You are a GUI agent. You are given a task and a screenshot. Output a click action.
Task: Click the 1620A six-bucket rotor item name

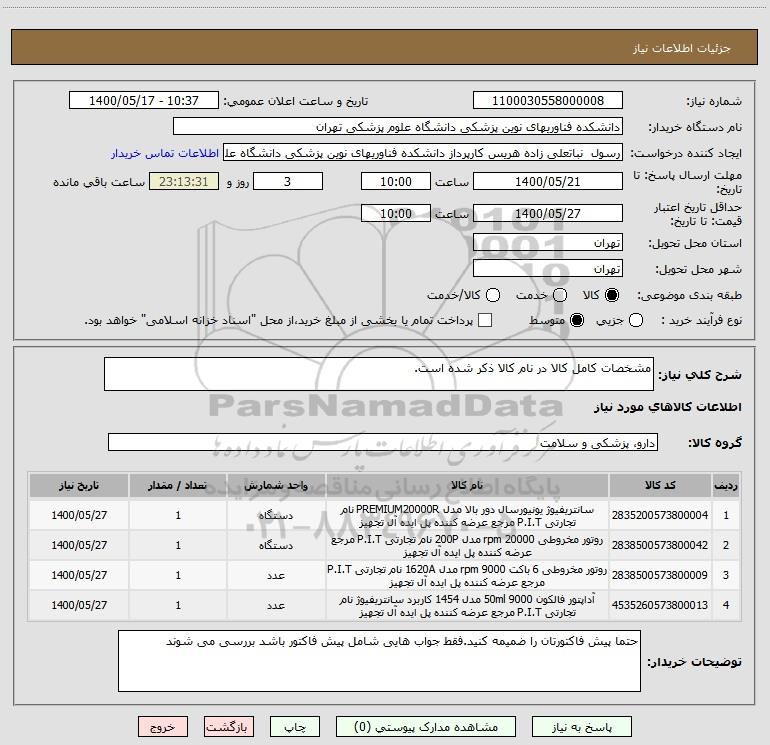467,576
